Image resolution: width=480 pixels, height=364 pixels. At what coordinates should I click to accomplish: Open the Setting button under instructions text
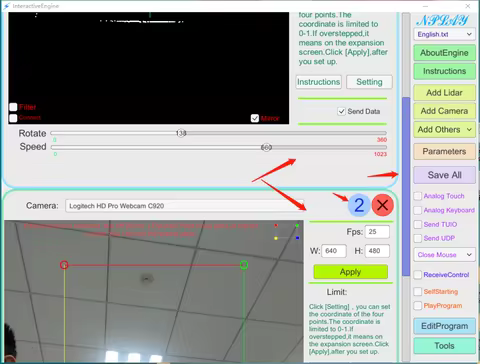click(x=369, y=82)
